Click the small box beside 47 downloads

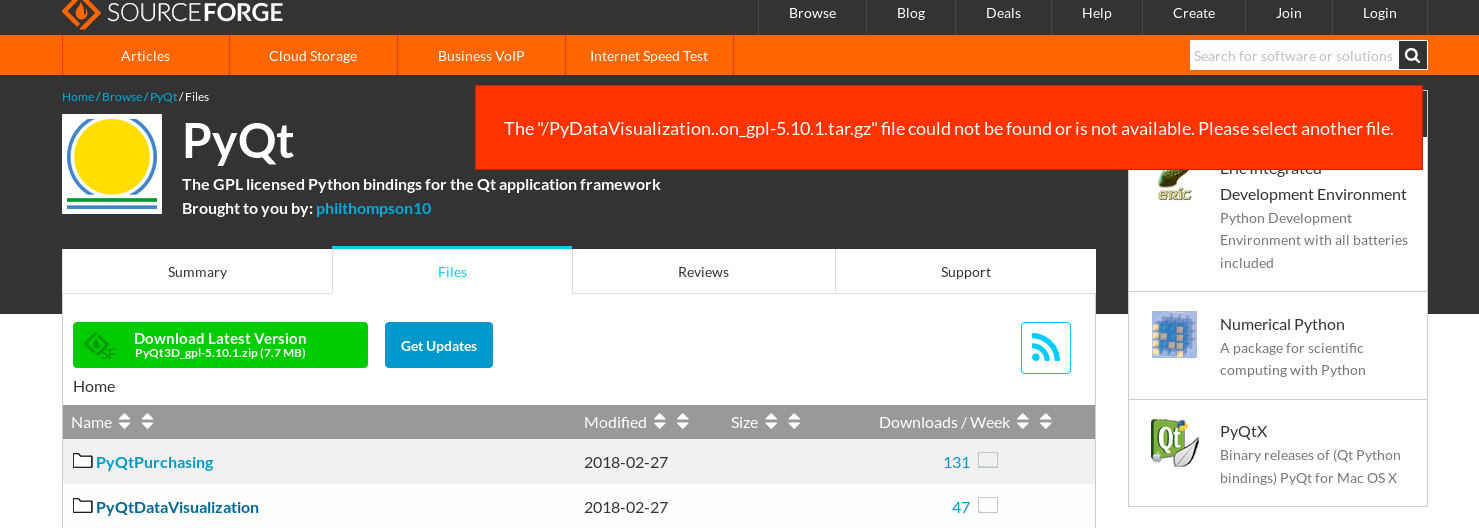[988, 506]
